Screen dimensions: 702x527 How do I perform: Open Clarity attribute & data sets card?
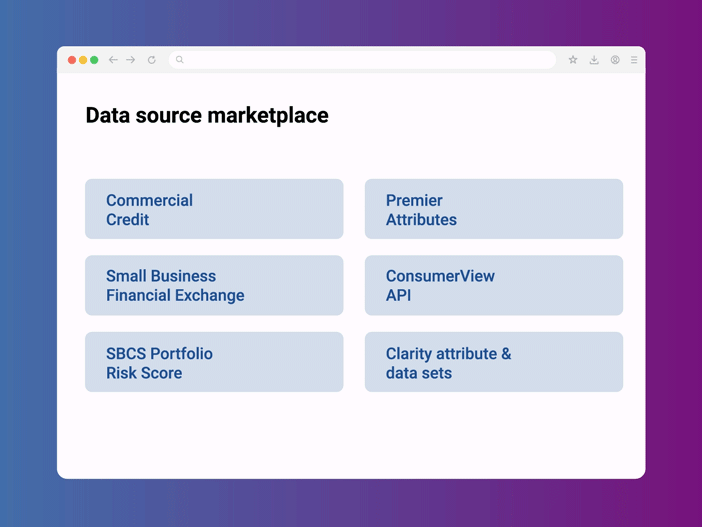pyautogui.click(x=493, y=362)
